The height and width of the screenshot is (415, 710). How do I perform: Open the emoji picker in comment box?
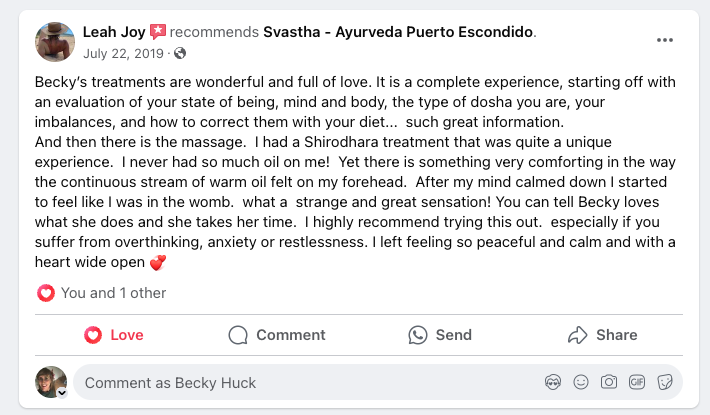(x=580, y=382)
